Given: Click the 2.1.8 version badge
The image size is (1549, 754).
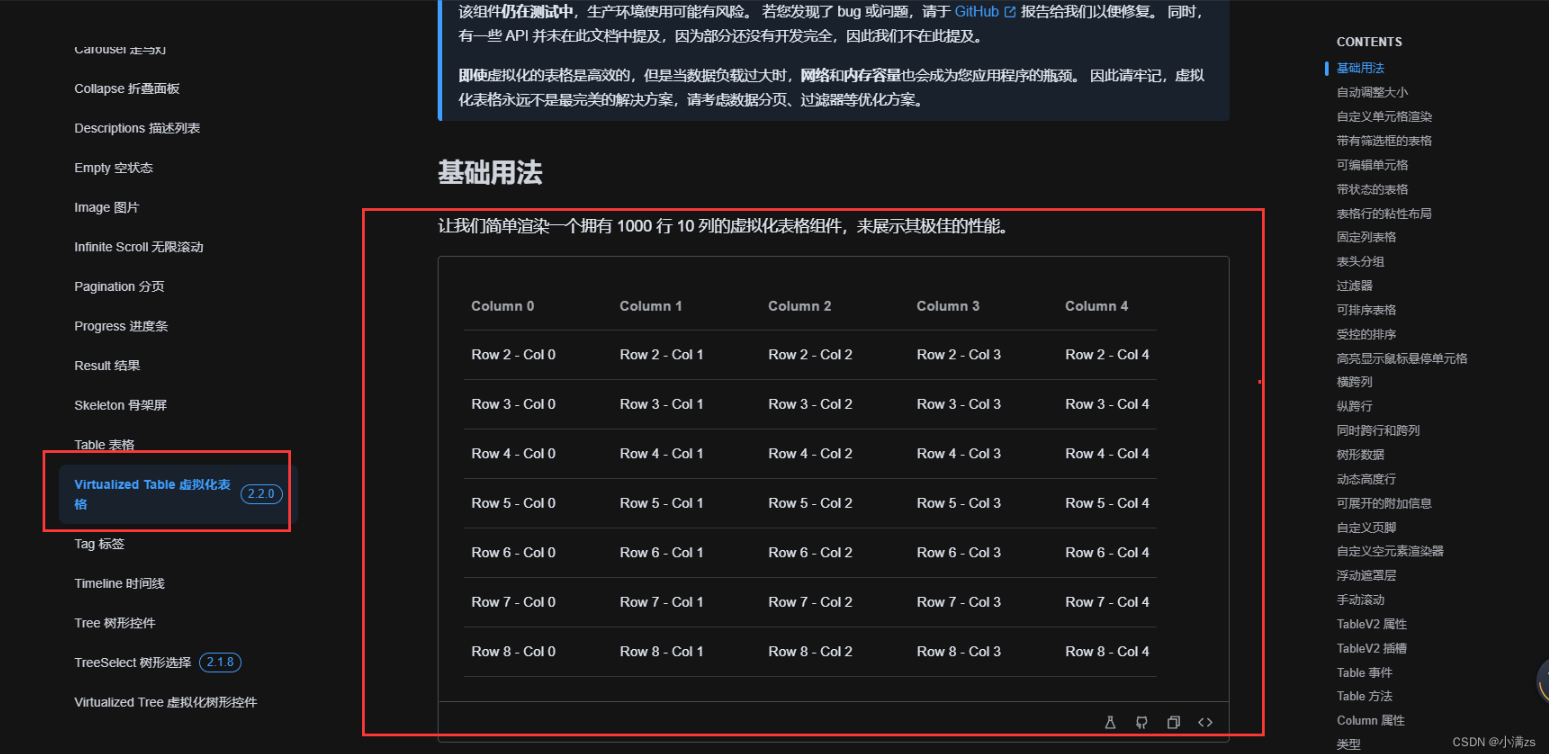Looking at the screenshot, I should coord(220,662).
